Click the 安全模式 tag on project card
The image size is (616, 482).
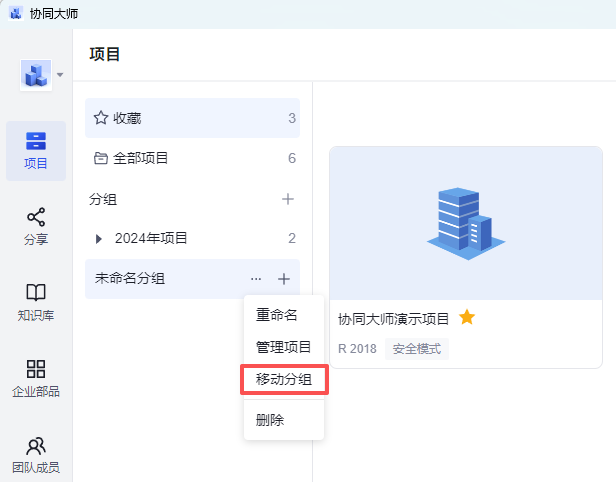[x=417, y=349]
